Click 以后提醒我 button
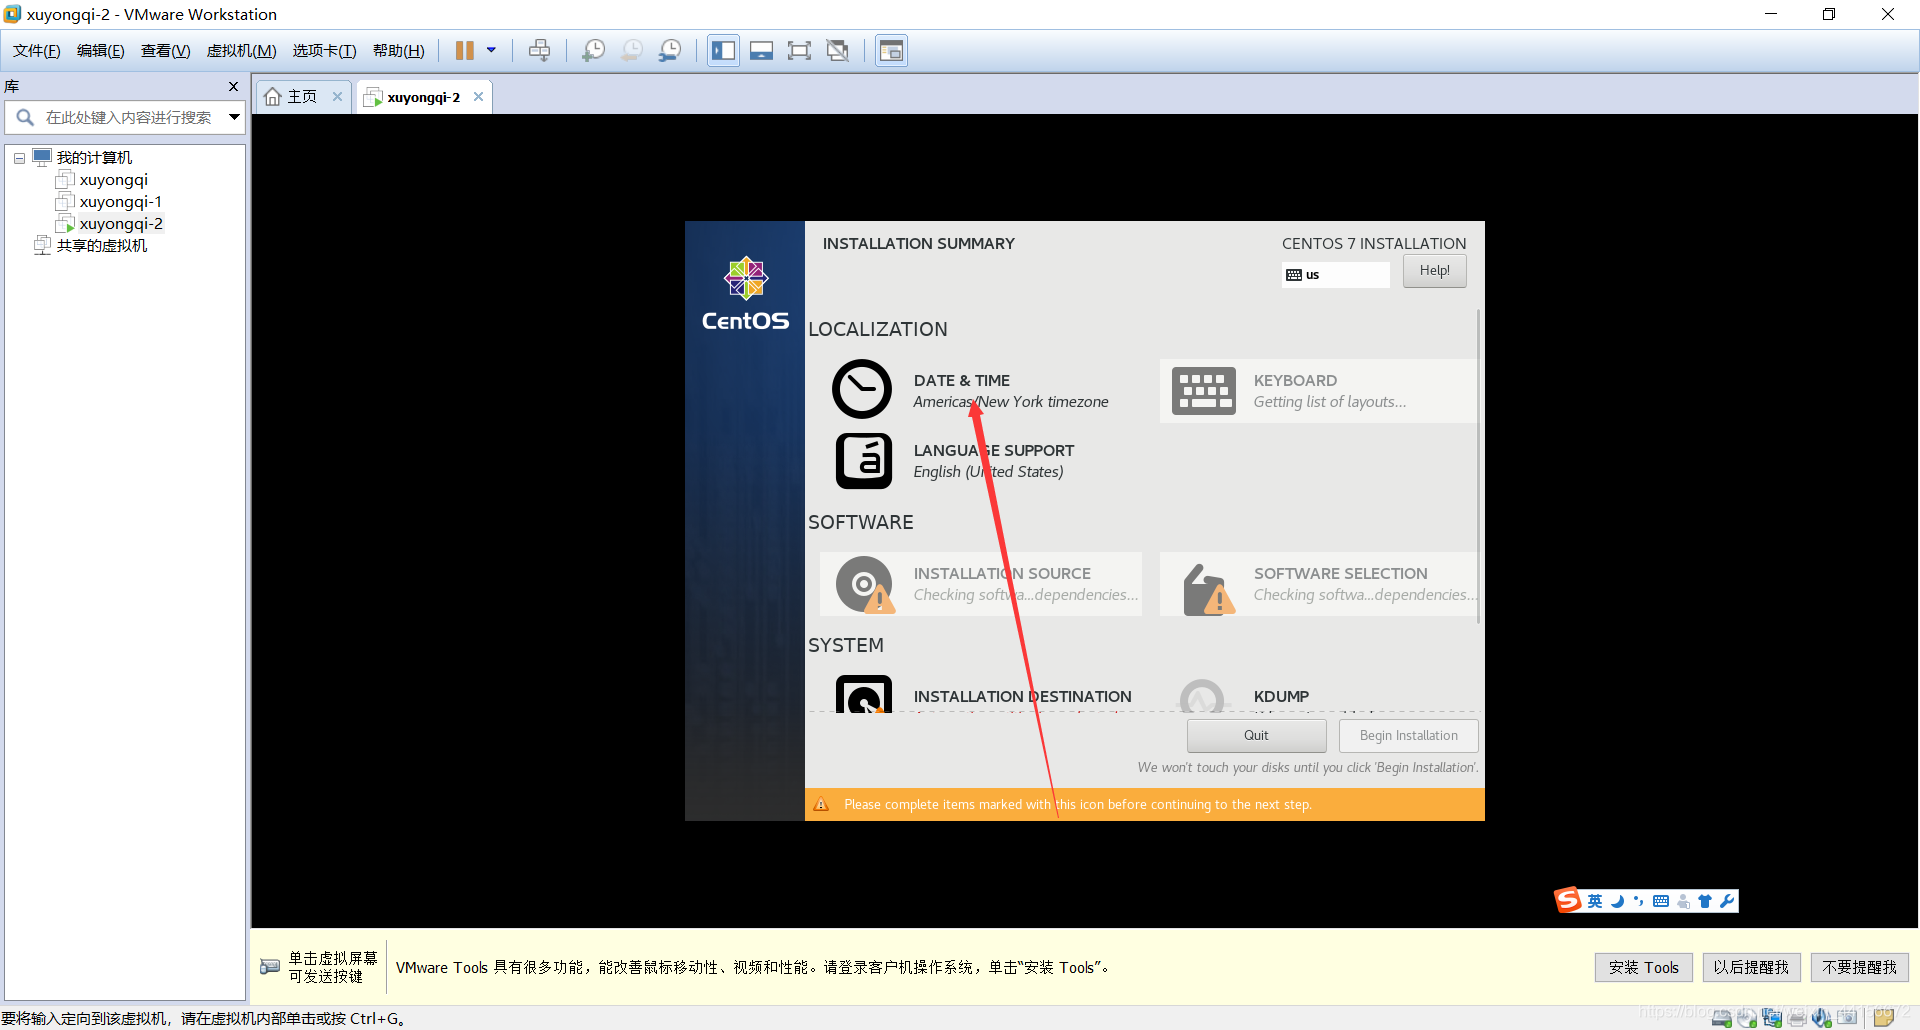The height and width of the screenshot is (1030, 1920). point(1751,968)
